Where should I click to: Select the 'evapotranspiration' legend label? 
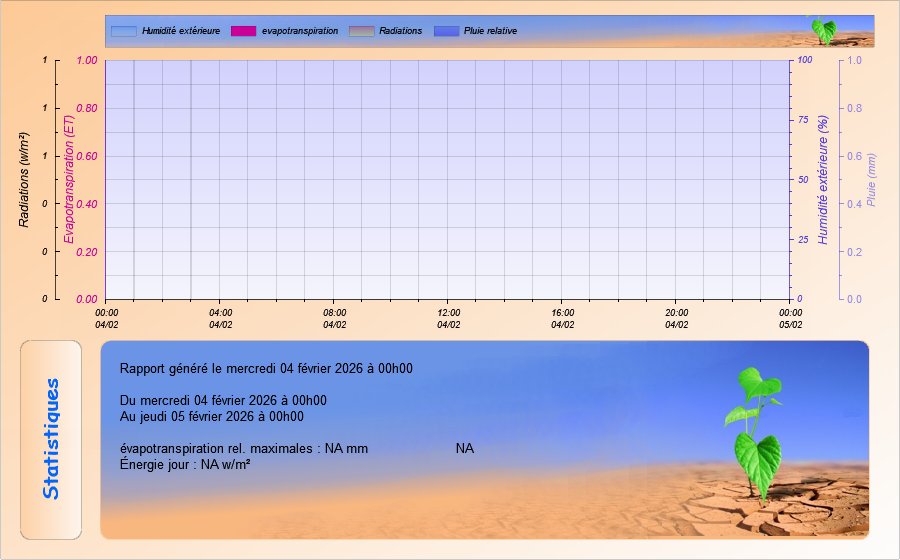300,31
